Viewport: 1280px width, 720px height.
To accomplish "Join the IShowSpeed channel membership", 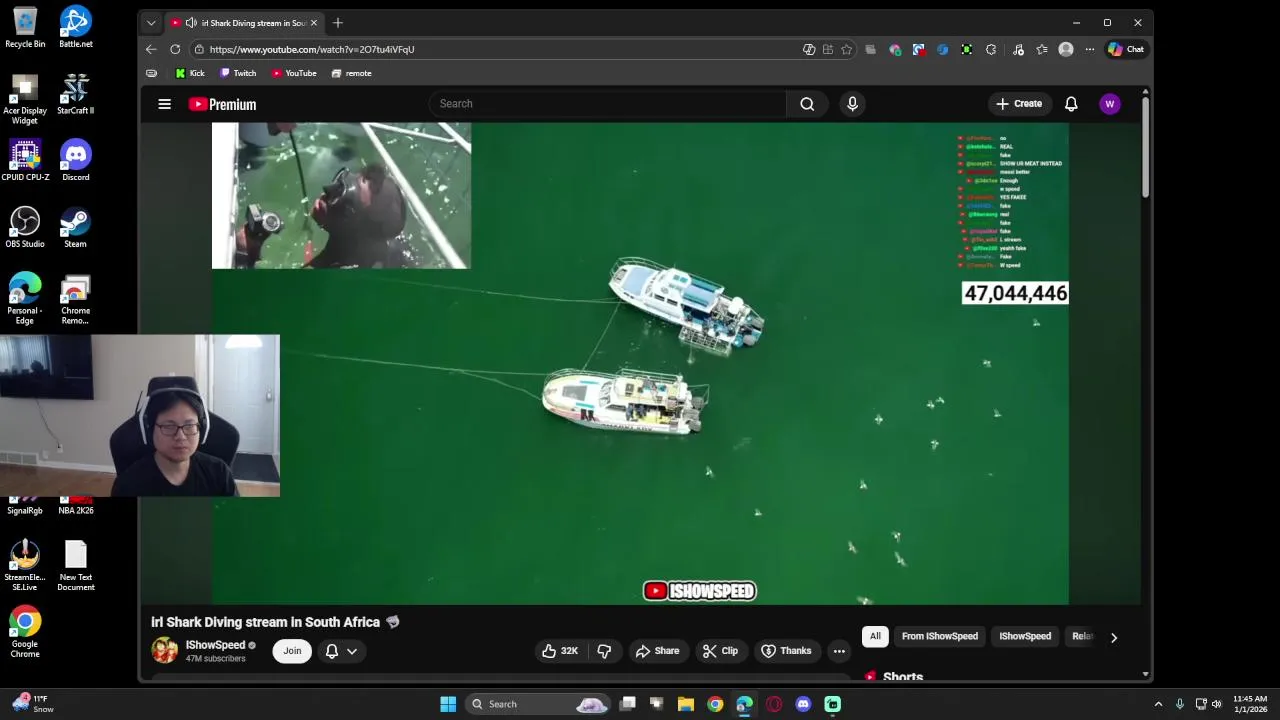I will (292, 651).
